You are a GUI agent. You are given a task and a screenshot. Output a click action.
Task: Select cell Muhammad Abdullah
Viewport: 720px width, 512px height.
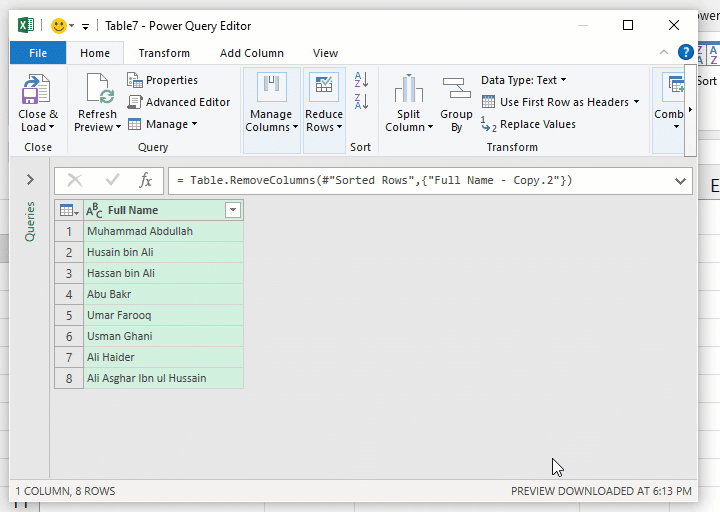pos(163,231)
